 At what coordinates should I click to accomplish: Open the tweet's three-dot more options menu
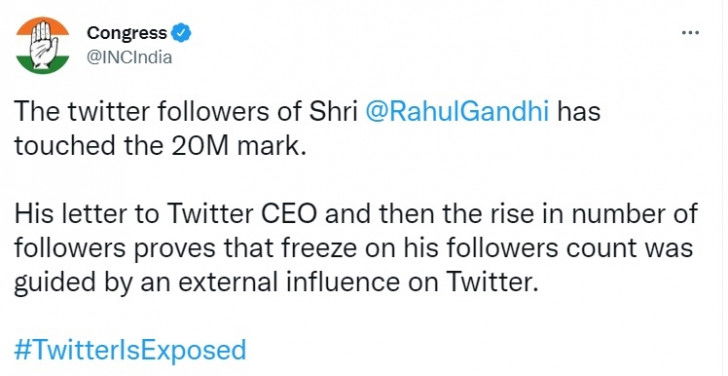(x=690, y=32)
